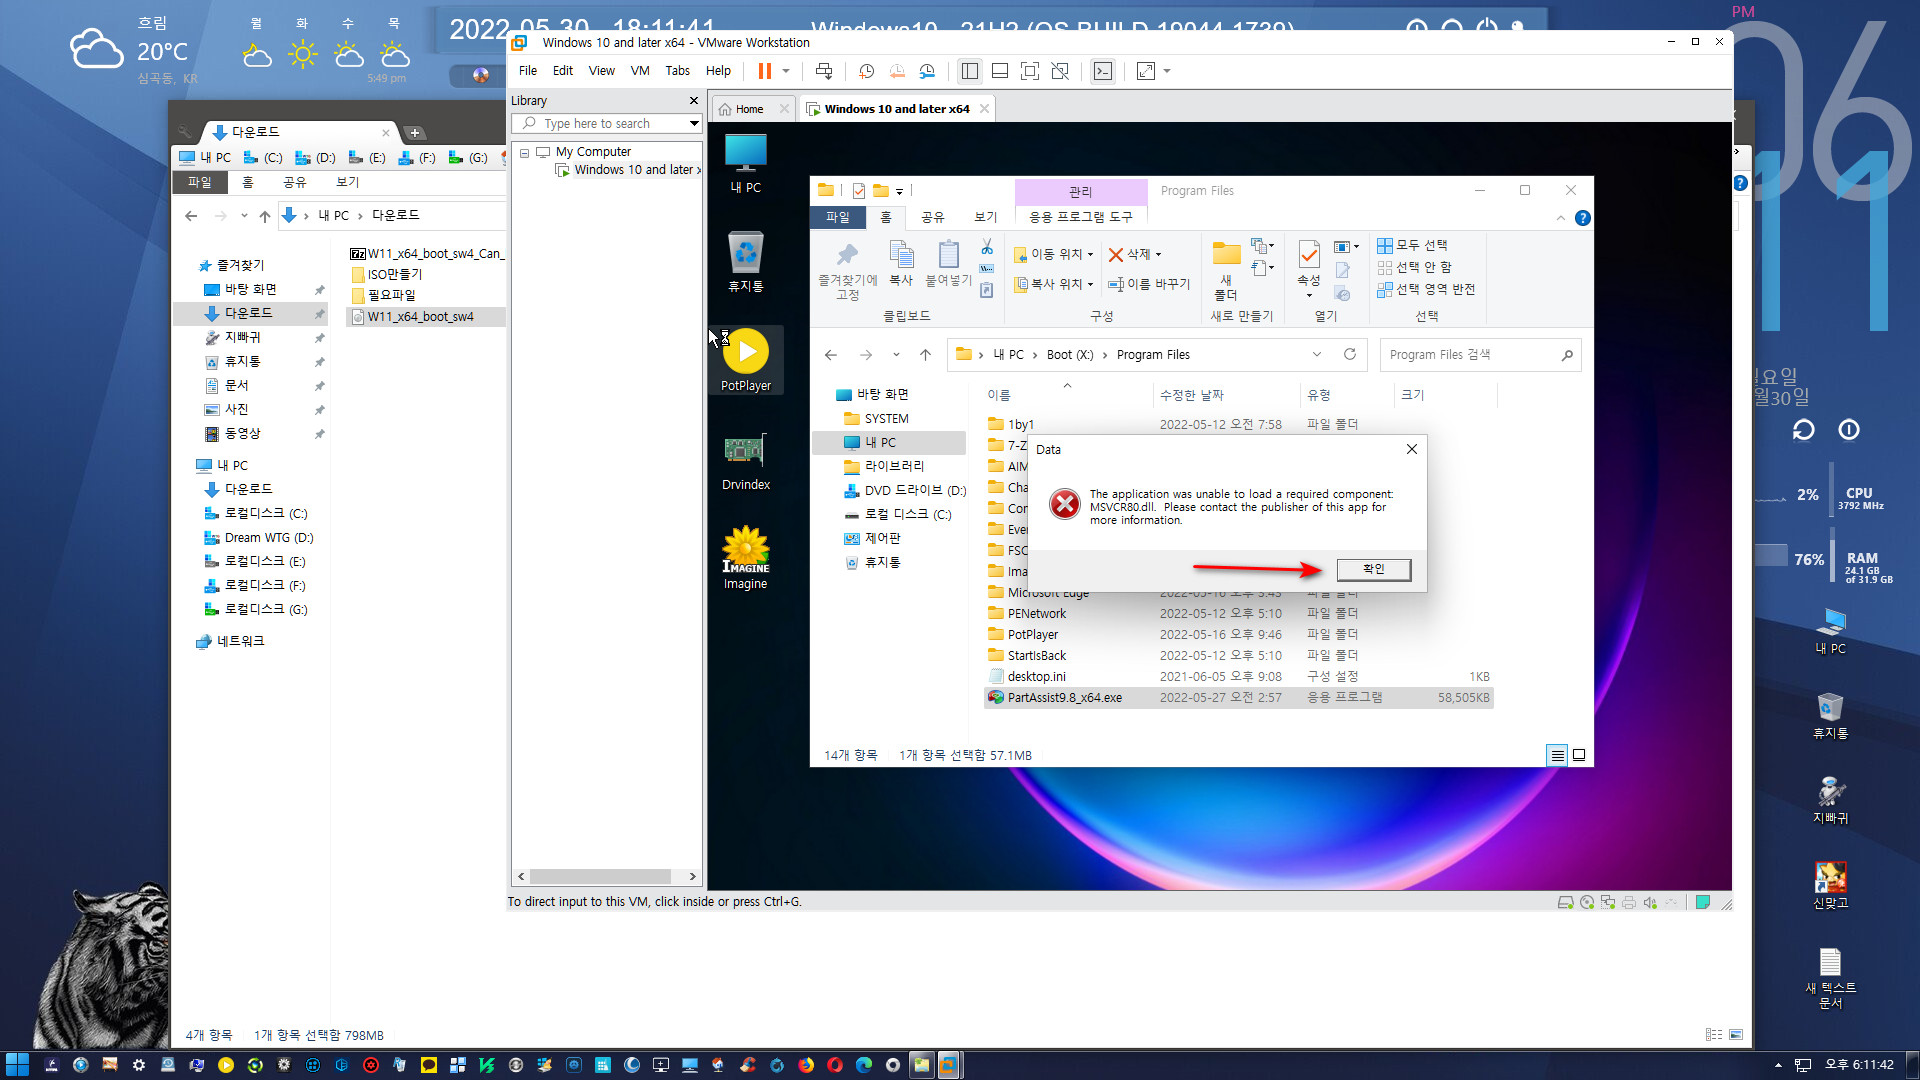Image resolution: width=1920 pixels, height=1080 pixels.
Task: Select the 내 PC icon on VM desktop
Action: 746,164
